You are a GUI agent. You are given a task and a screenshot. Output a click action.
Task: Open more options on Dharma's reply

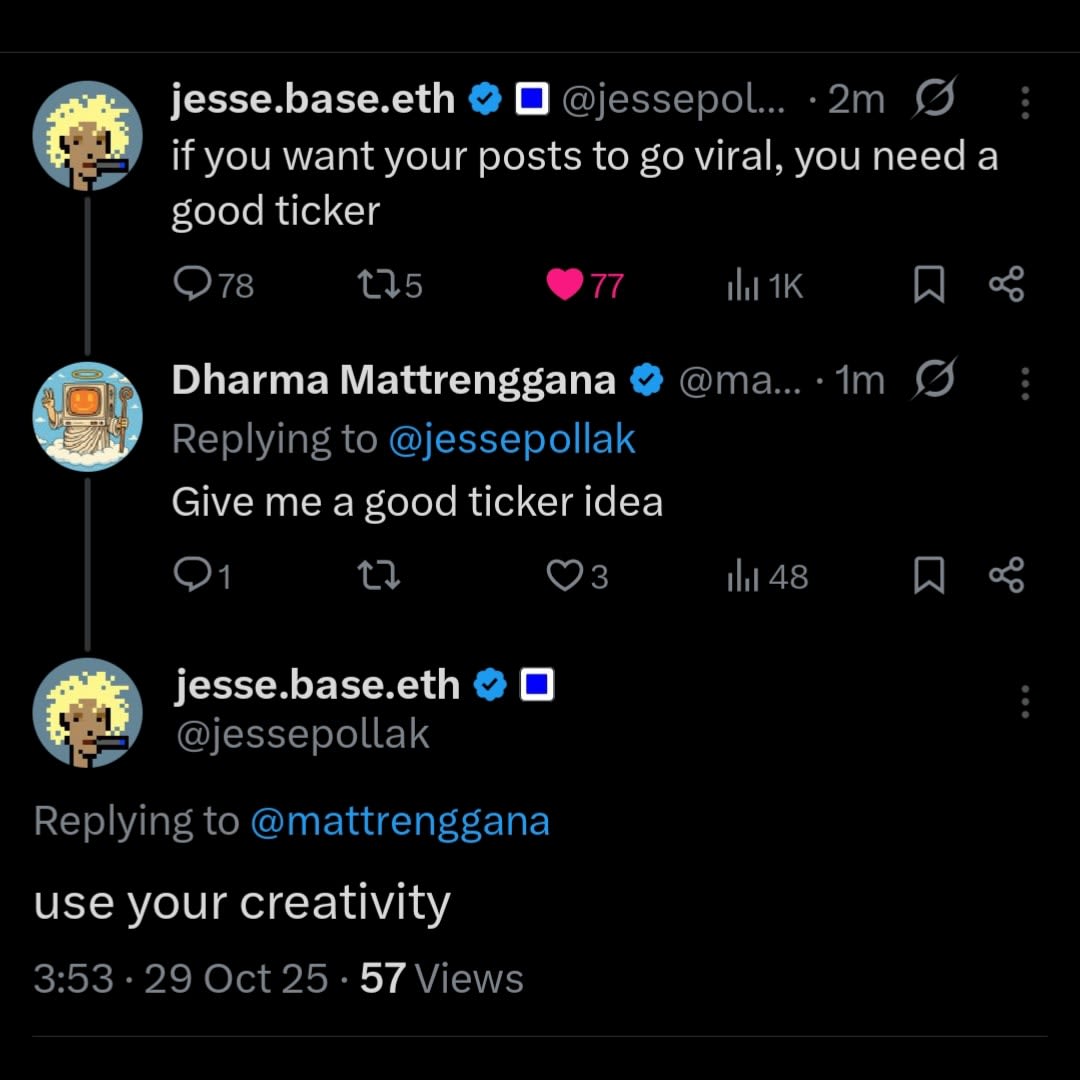click(1024, 382)
